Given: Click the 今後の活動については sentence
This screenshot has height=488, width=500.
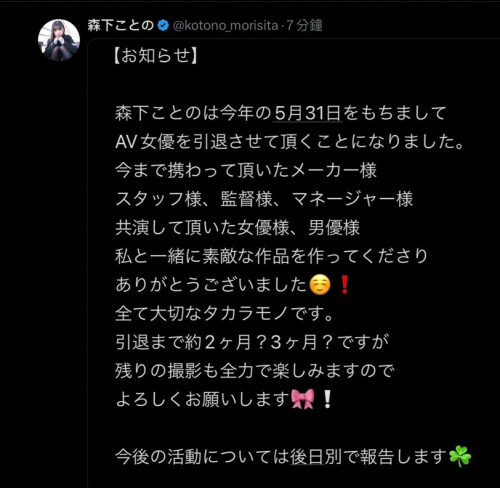Looking at the screenshot, I should click(293, 457).
